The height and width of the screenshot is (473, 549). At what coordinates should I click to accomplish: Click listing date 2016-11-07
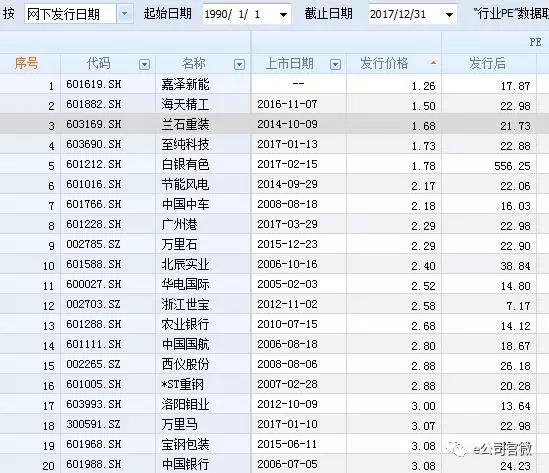(287, 104)
